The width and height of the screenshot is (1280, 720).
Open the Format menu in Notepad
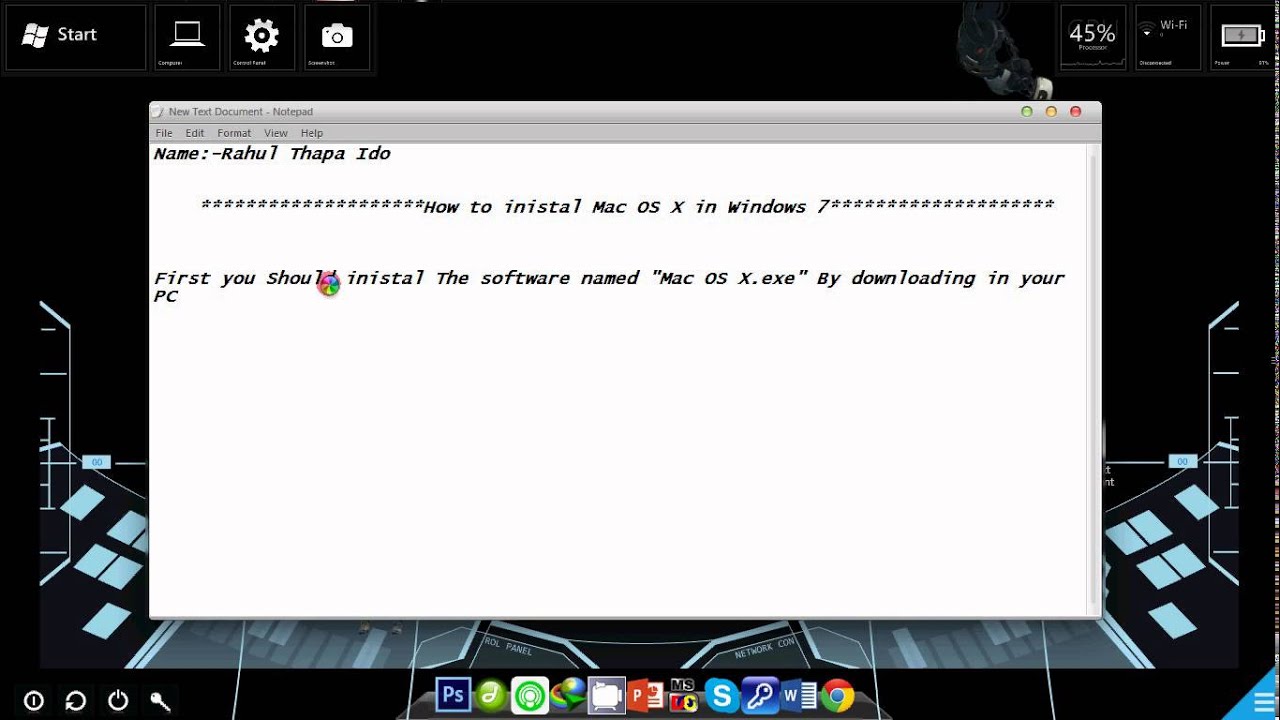point(234,133)
